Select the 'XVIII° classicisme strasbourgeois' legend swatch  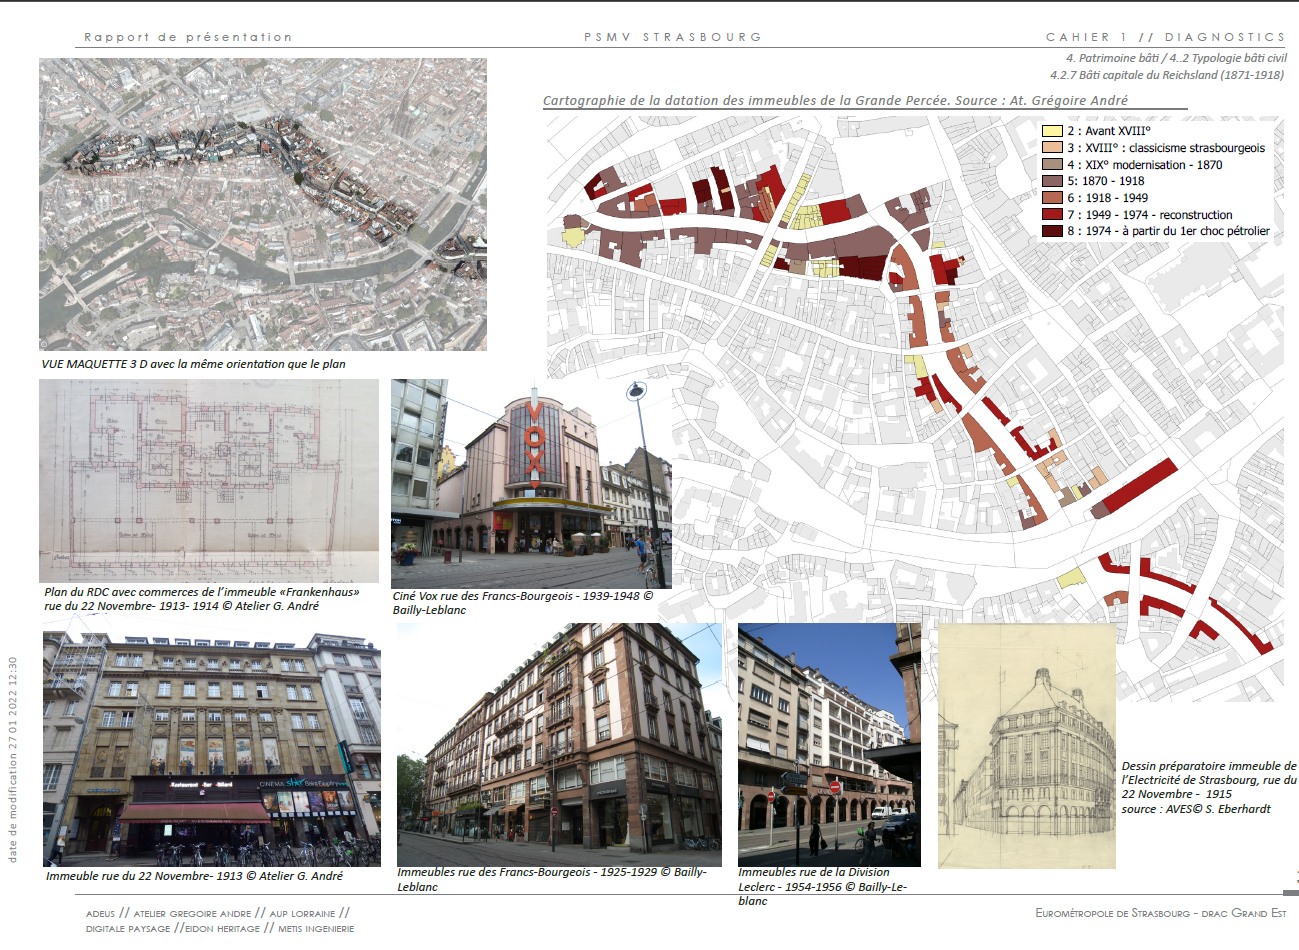1052,148
